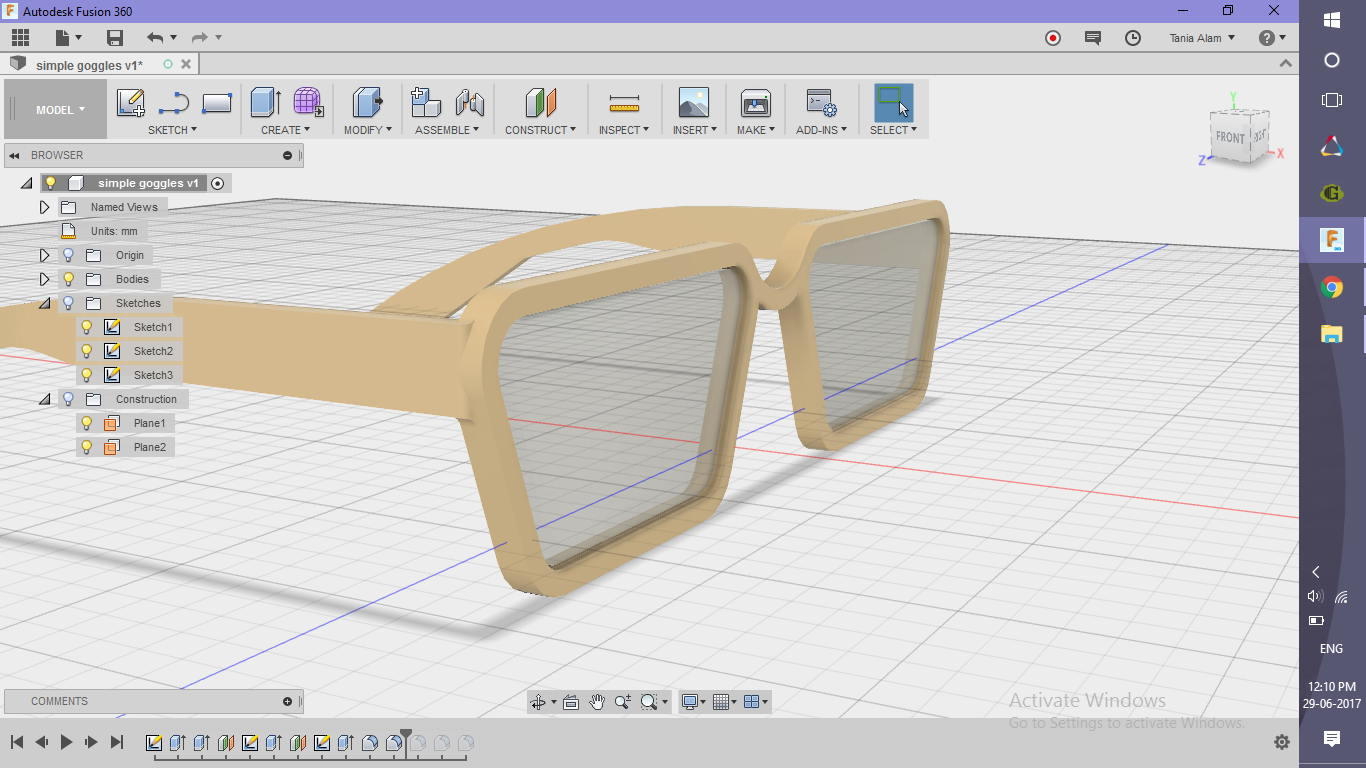The height and width of the screenshot is (768, 1366).
Task: Open the data panel grid icon
Action: click(x=20, y=38)
